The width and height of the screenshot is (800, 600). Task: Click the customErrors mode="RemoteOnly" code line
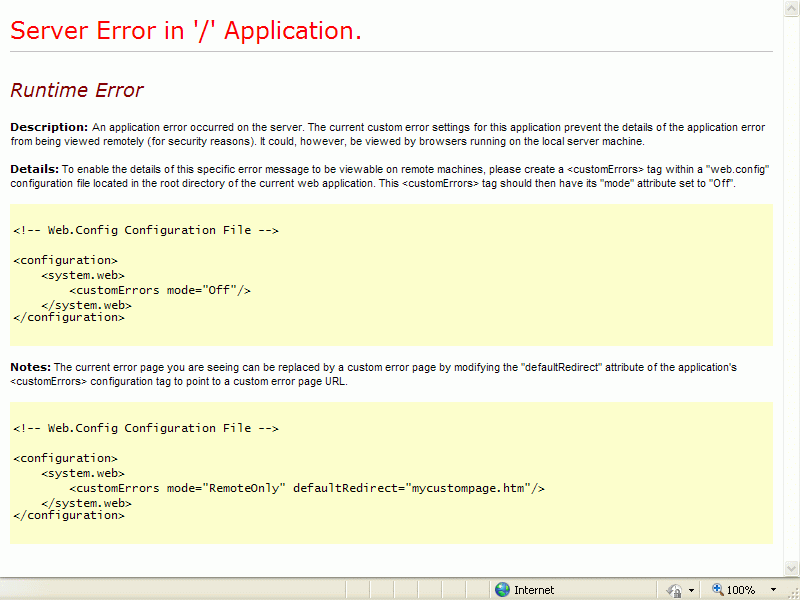[306, 488]
